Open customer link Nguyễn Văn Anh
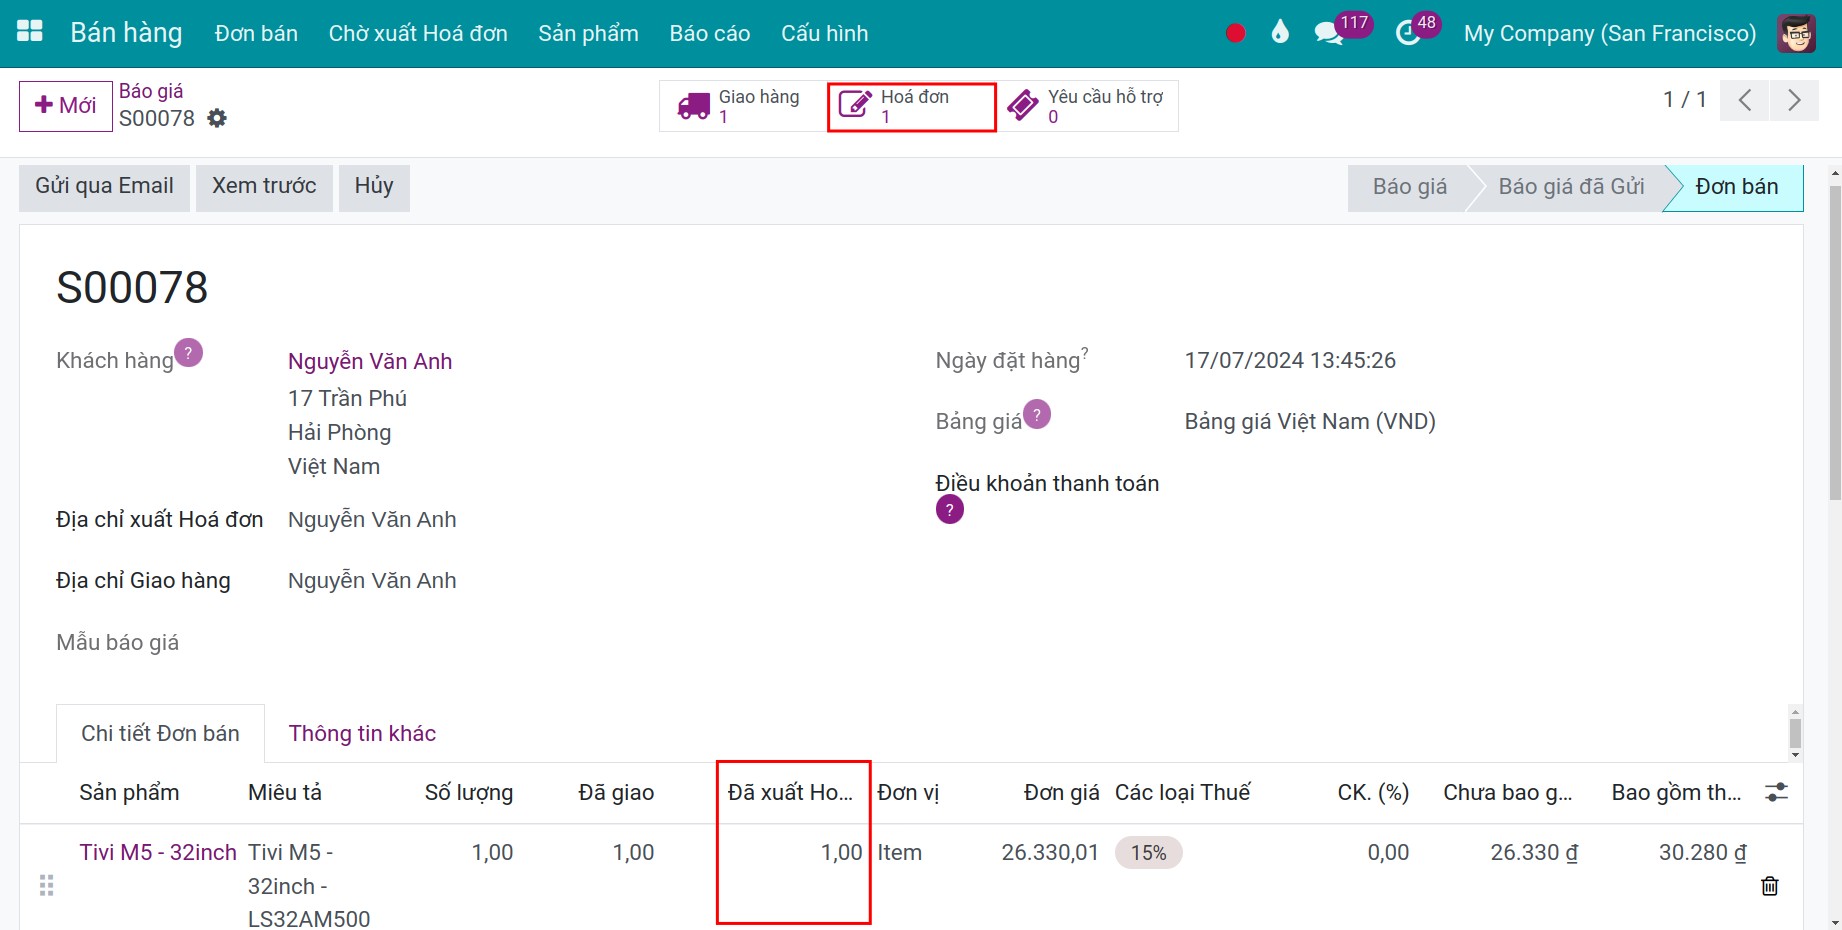This screenshot has width=1842, height=930. pyautogui.click(x=370, y=361)
